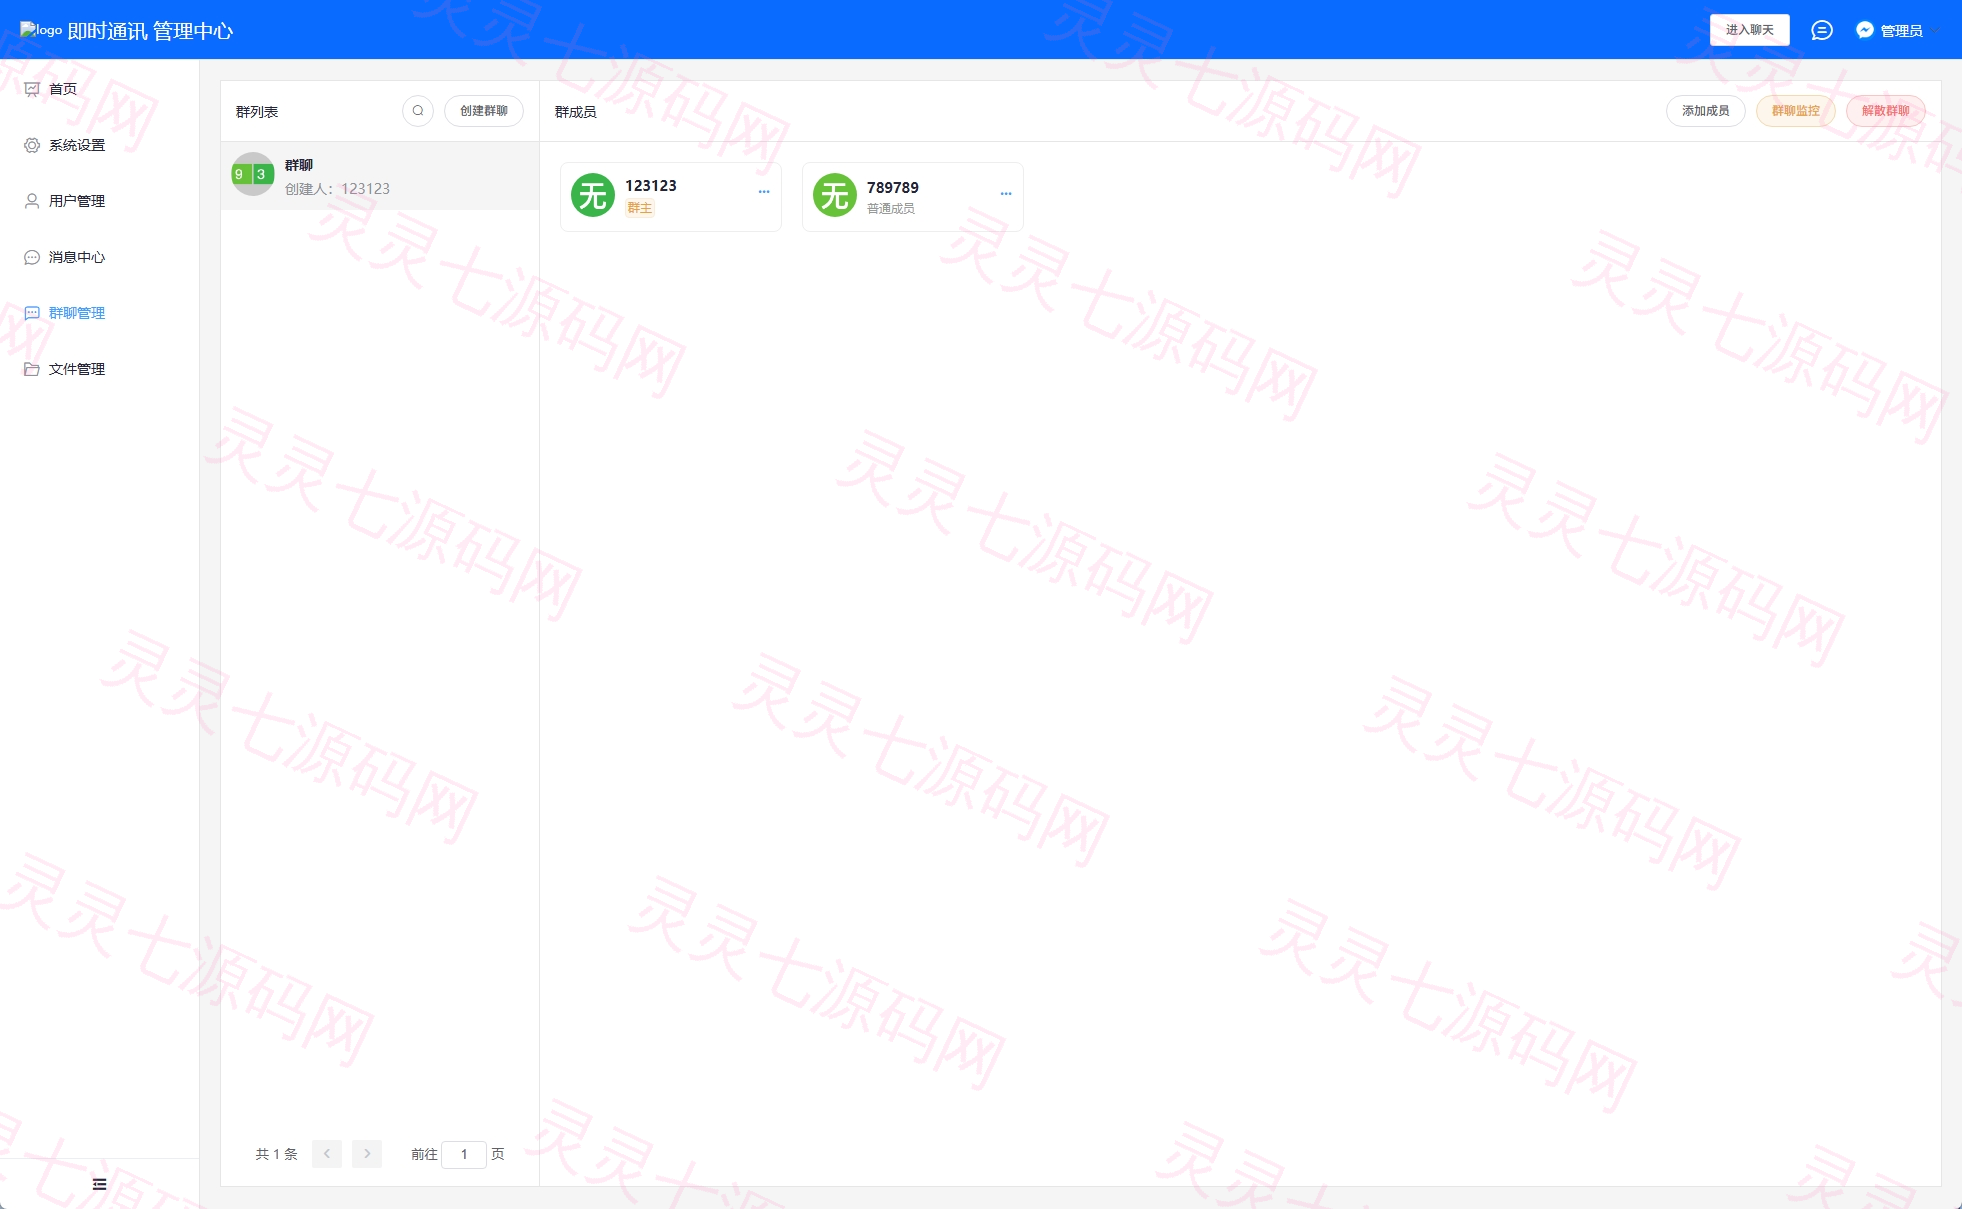The width and height of the screenshot is (1962, 1209).
Task: Open header message bubble icon
Action: coord(1822,30)
